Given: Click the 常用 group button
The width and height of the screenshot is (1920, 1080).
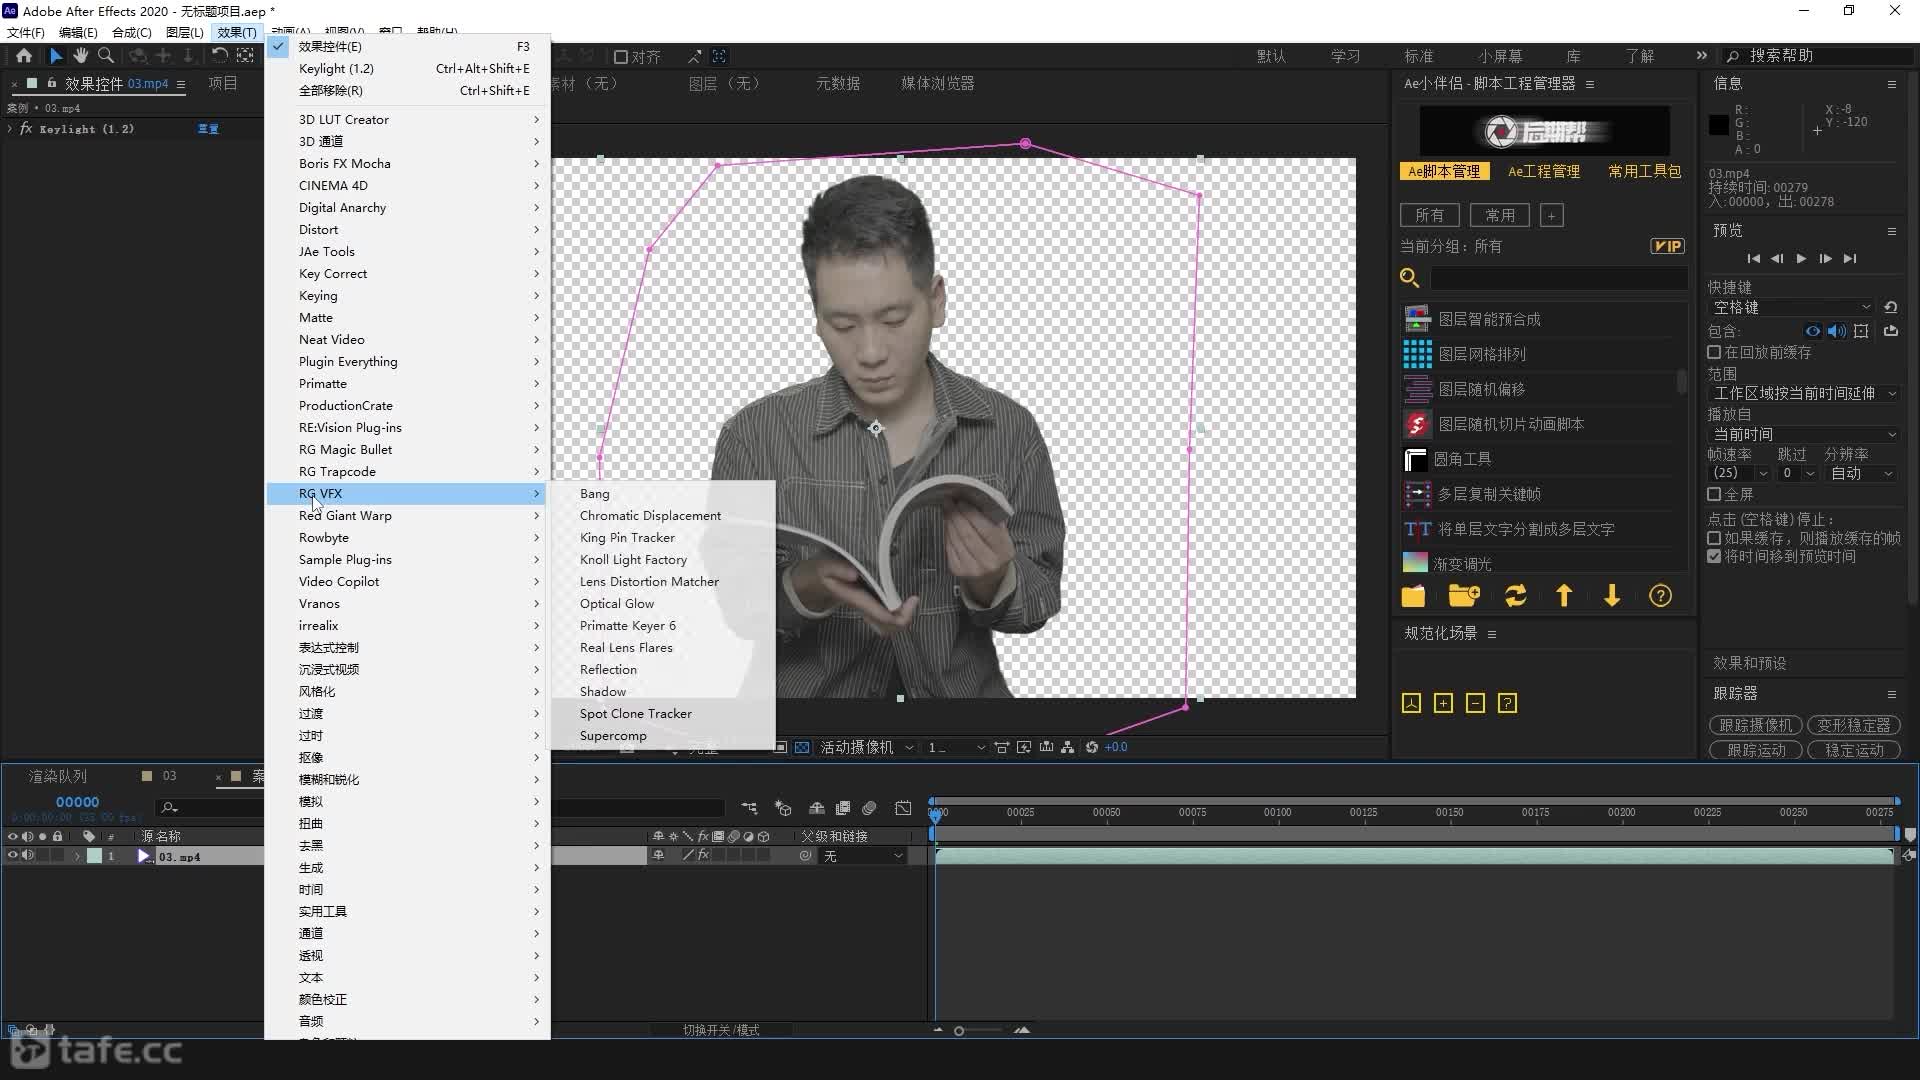Looking at the screenshot, I should pos(1500,215).
